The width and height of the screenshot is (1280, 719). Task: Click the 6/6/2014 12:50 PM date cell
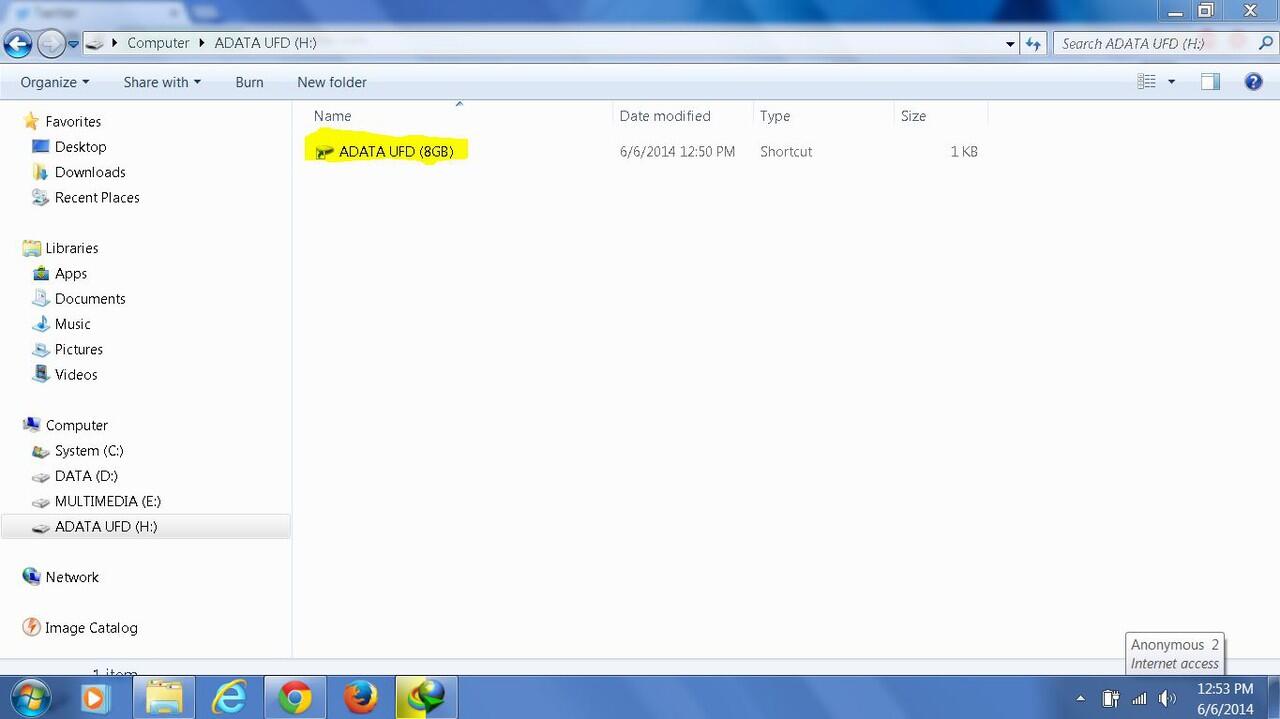coord(677,152)
